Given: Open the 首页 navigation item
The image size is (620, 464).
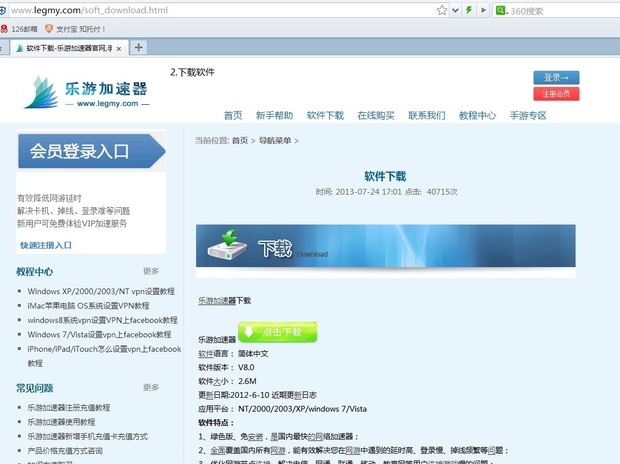Looking at the screenshot, I should (233, 116).
